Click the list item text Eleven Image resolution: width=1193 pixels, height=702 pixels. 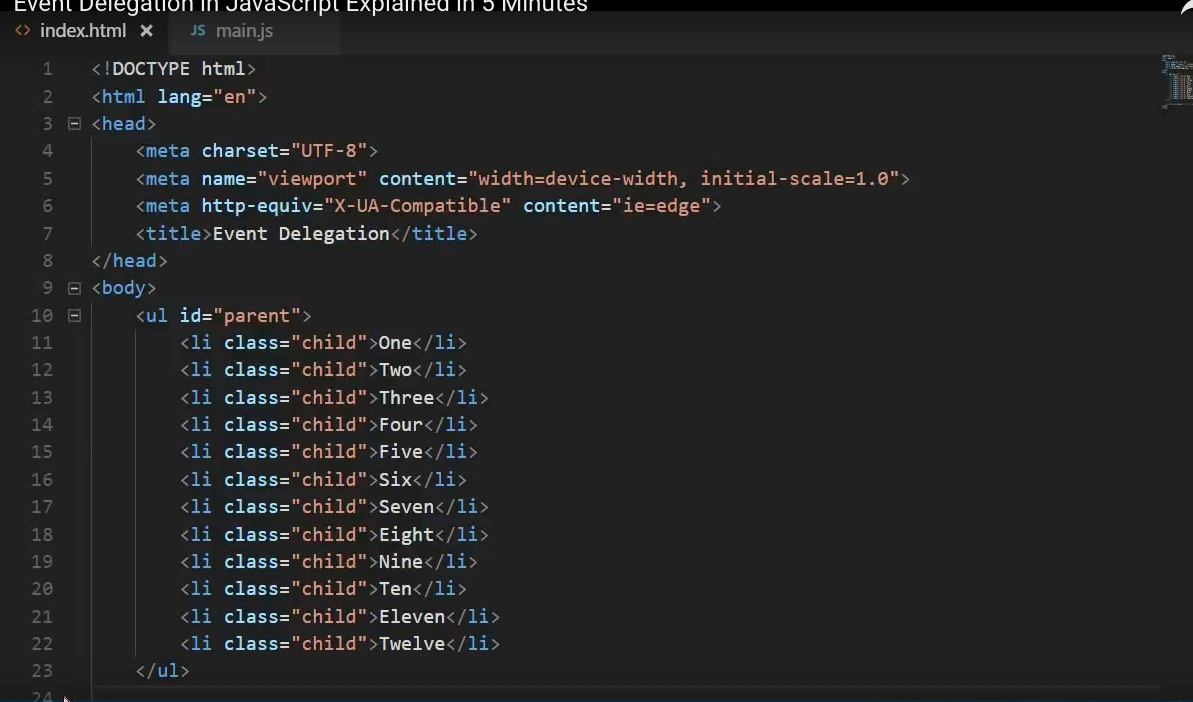(x=412, y=617)
